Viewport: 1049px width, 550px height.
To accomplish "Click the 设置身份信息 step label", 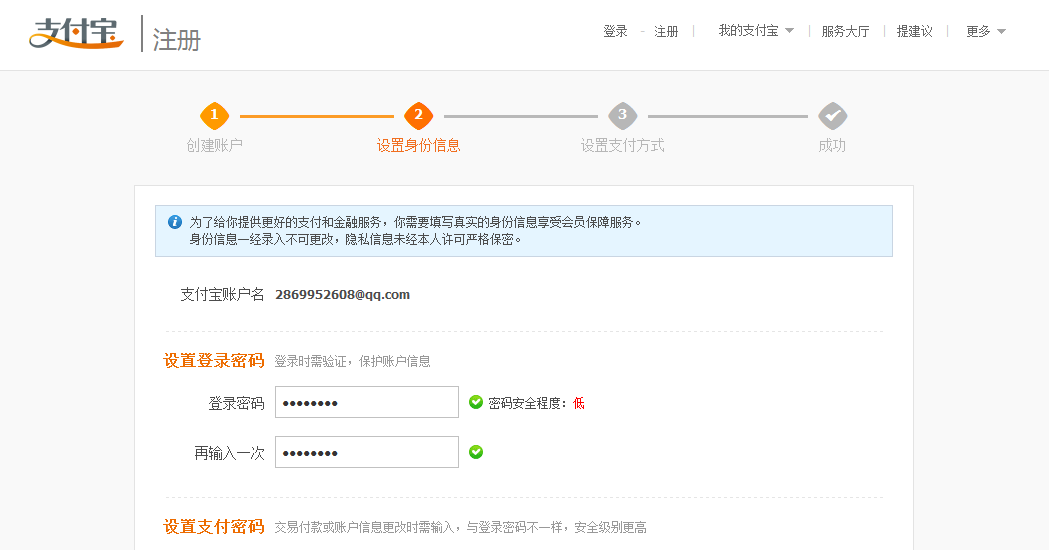I will click(x=419, y=145).
